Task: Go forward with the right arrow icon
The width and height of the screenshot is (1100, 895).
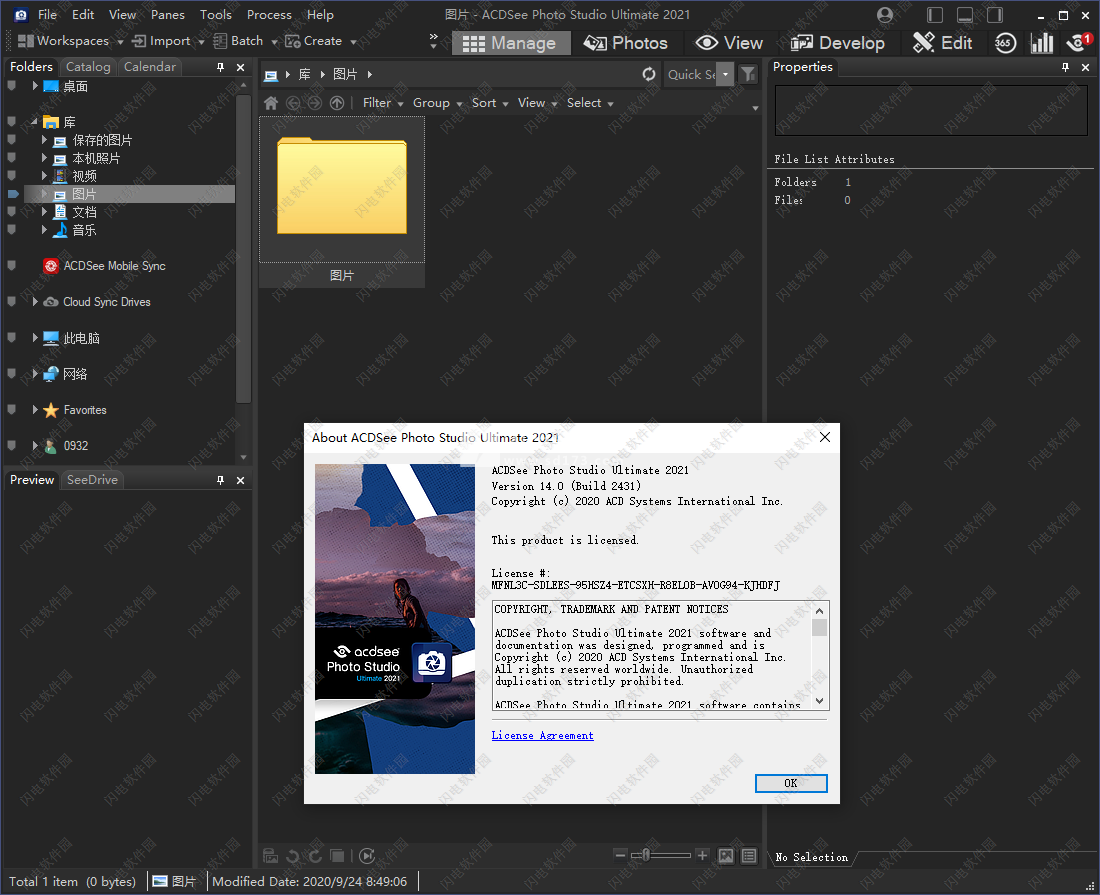Action: point(315,103)
